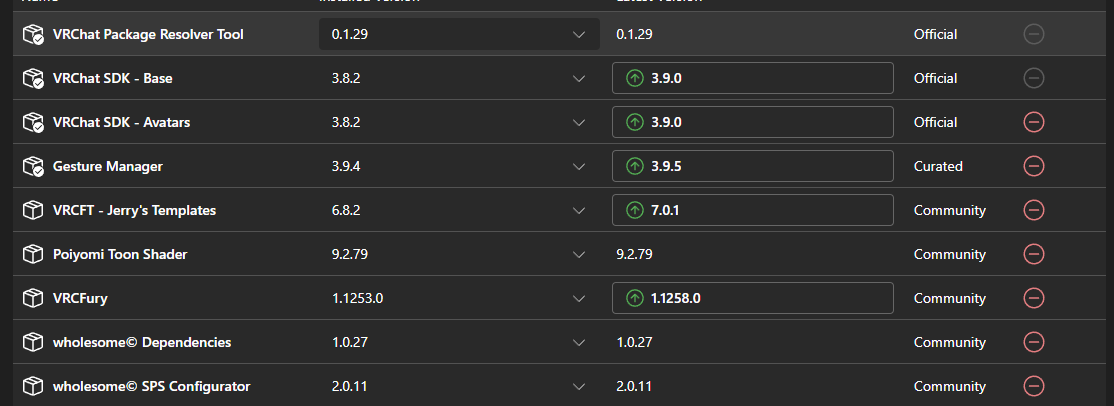Click the VRChat Package Resolver Tool package icon
This screenshot has height=406, width=1114.
[33, 34]
